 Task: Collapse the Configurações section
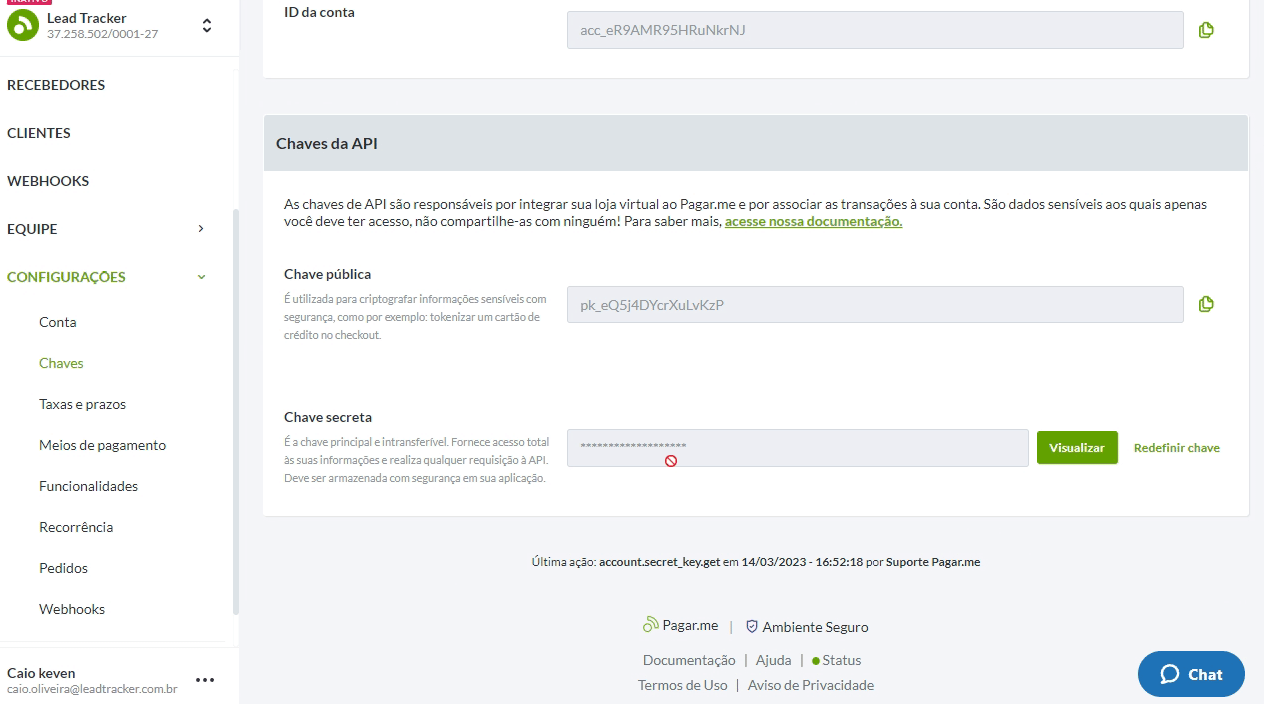[106, 277]
